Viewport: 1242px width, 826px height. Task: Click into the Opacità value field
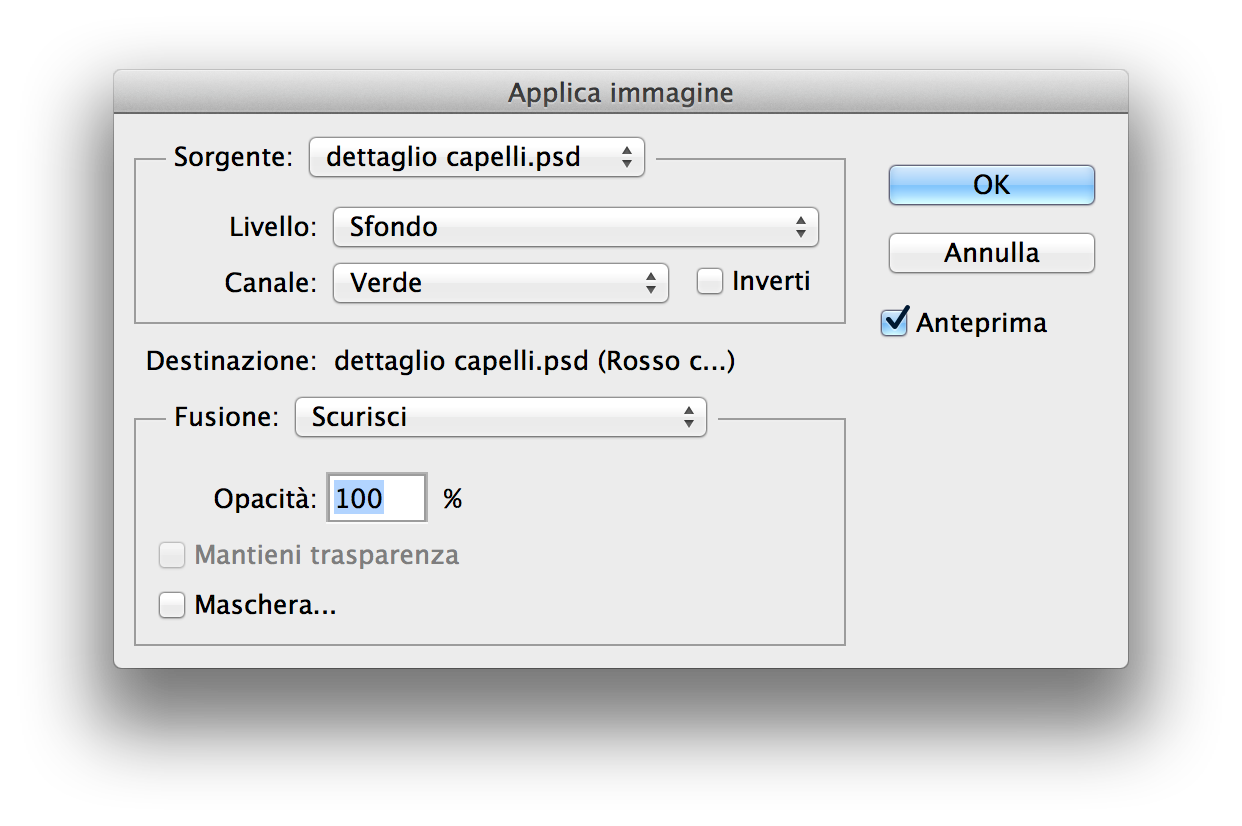pyautogui.click(x=377, y=498)
